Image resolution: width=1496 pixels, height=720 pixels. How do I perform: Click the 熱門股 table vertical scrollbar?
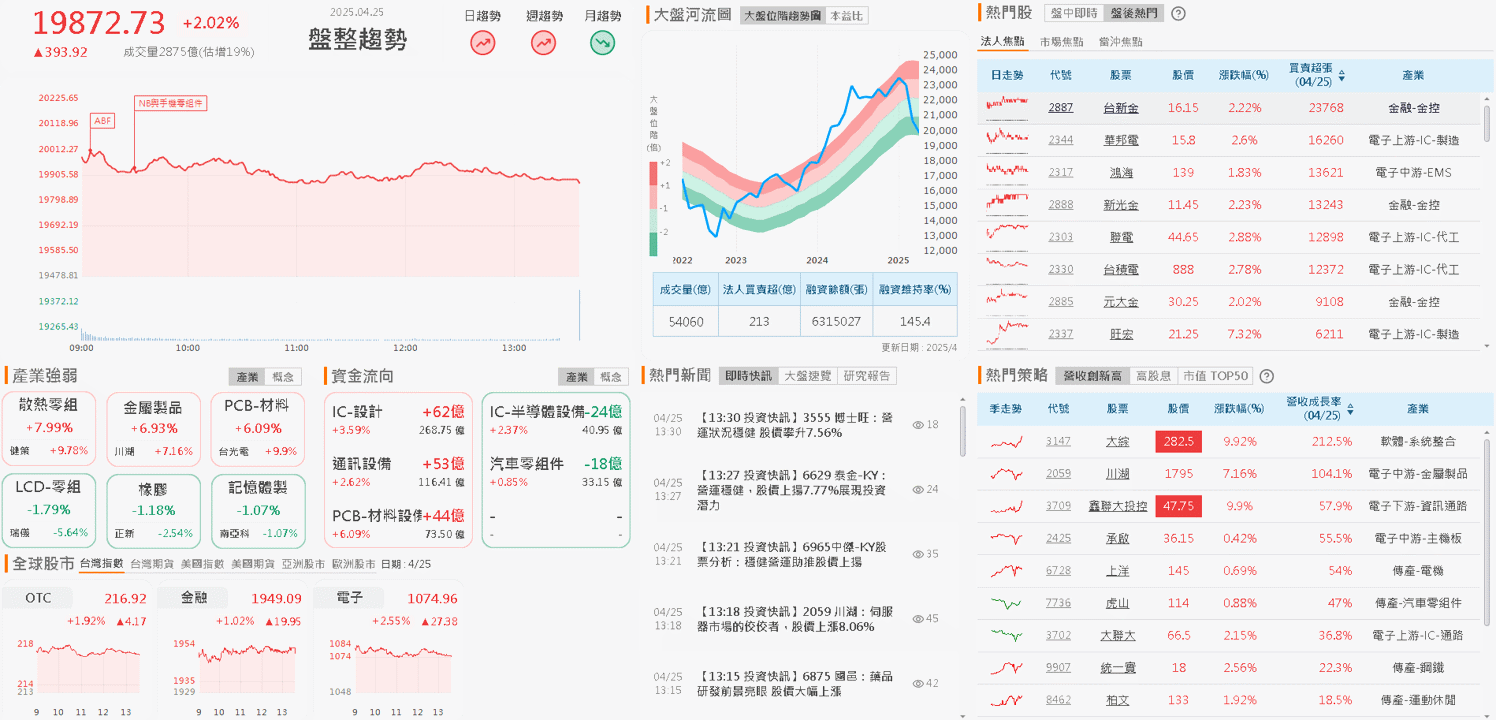[x=1487, y=125]
